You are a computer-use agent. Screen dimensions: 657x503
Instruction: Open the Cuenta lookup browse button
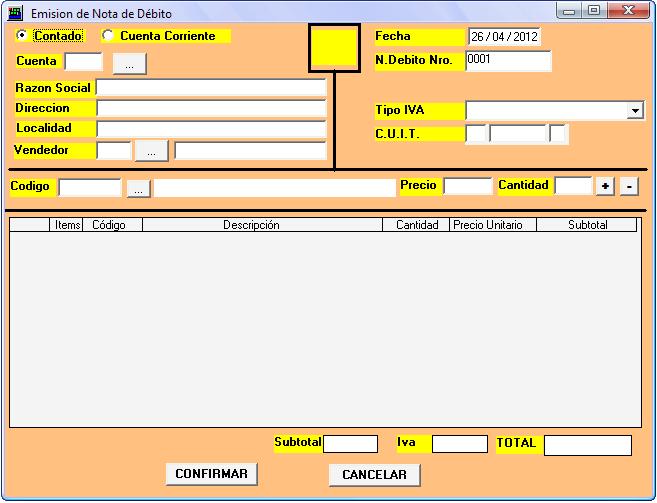click(130, 63)
